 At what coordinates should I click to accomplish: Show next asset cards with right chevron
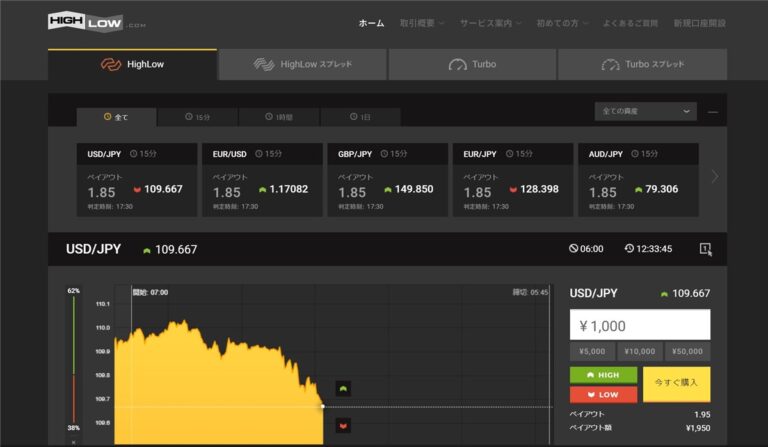click(715, 176)
